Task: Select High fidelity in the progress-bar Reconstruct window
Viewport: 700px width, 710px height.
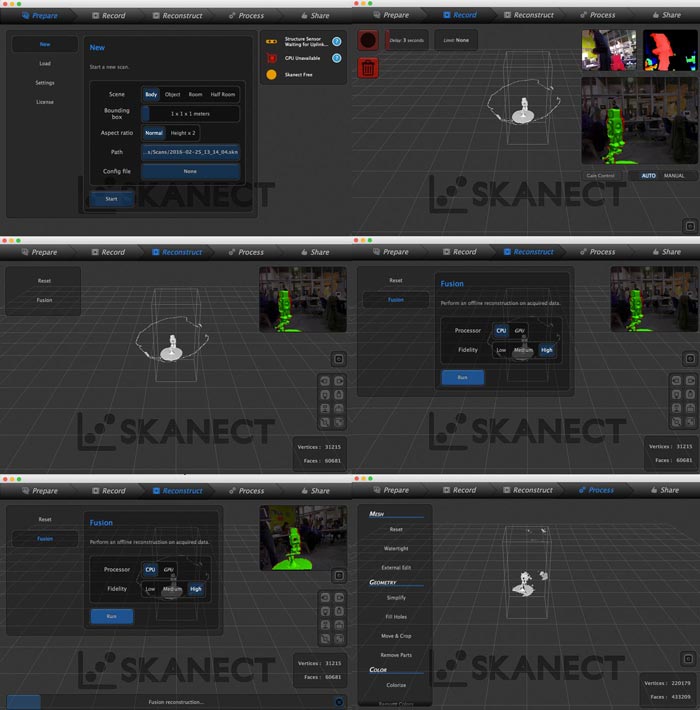Action: pyautogui.click(x=196, y=589)
